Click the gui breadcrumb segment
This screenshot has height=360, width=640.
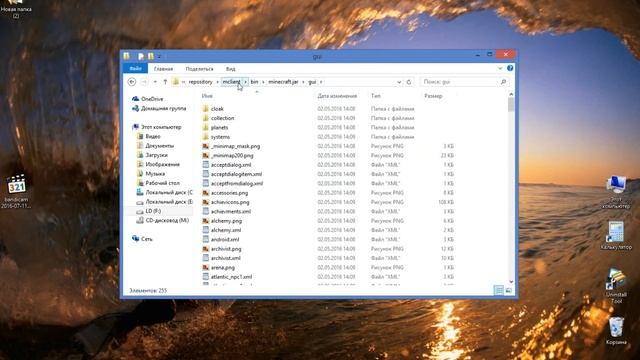[312, 82]
